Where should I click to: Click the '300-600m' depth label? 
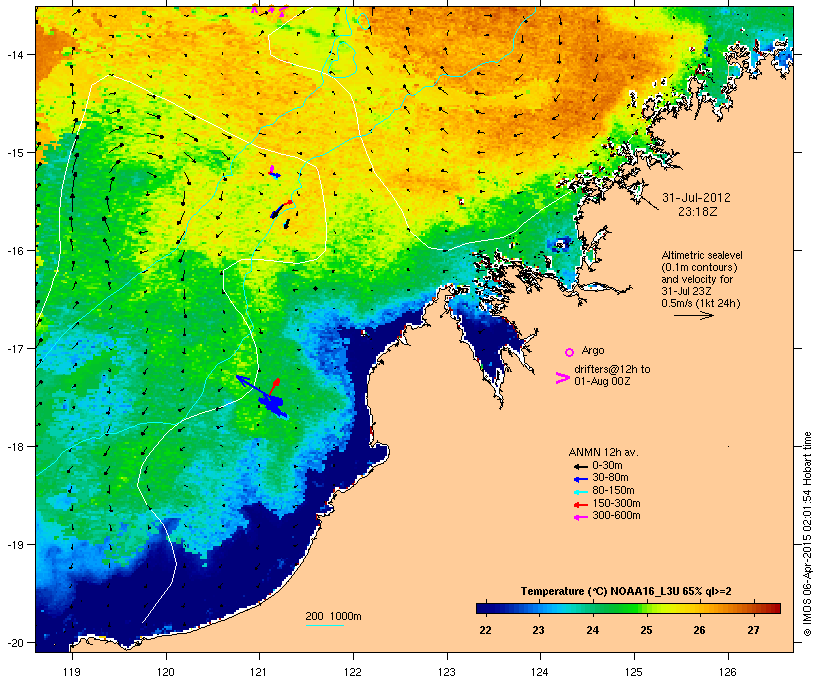point(616,516)
